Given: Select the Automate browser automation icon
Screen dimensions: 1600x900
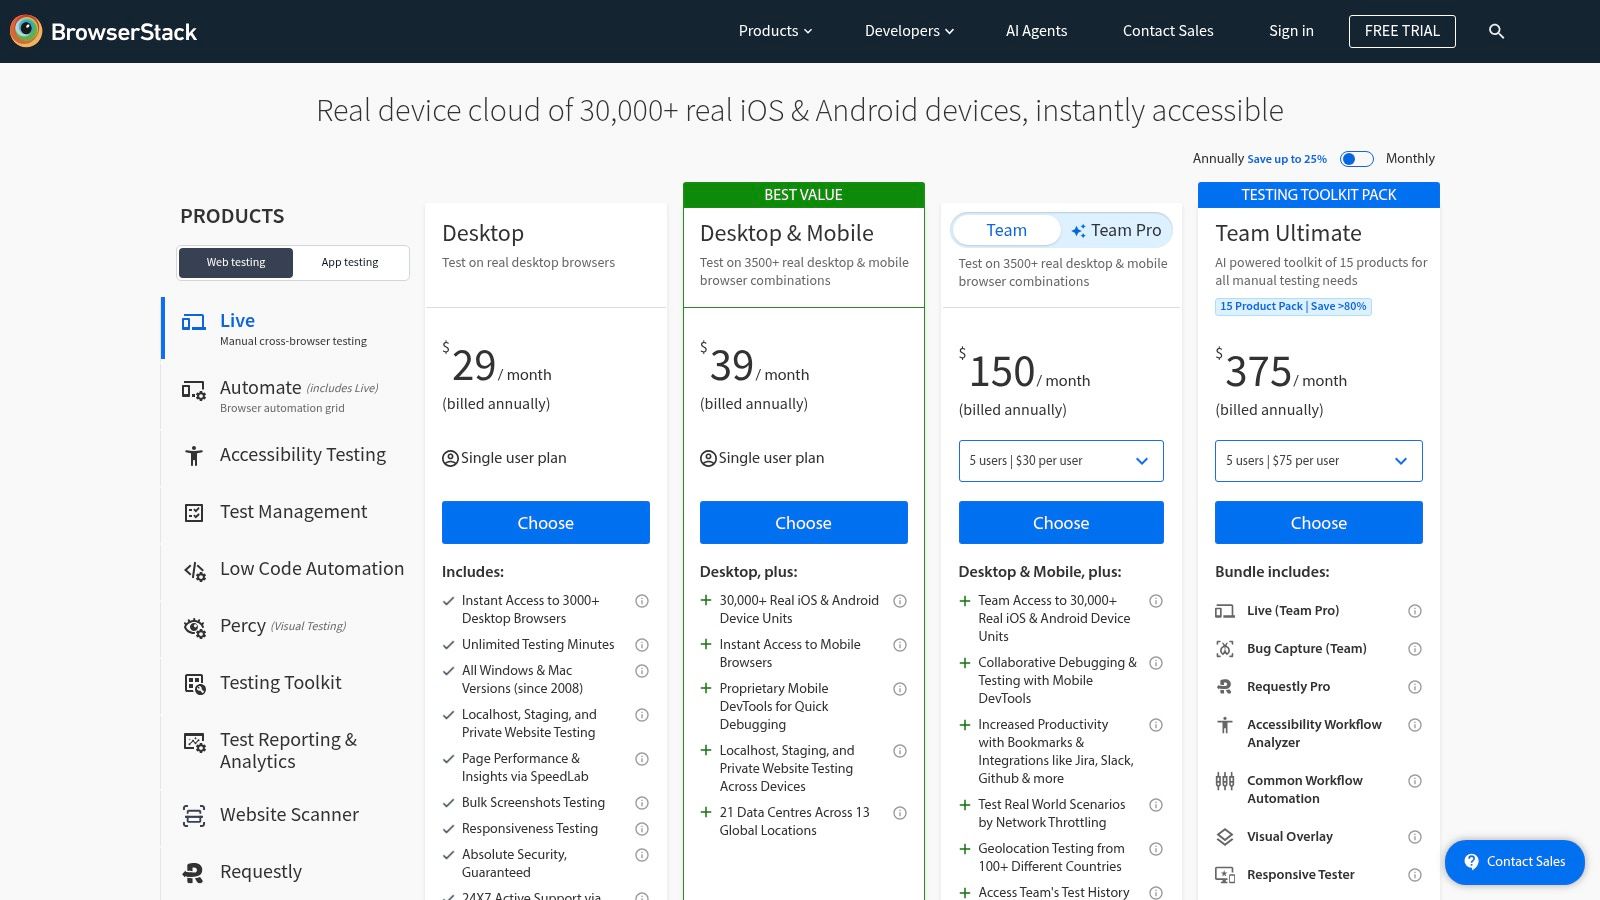Looking at the screenshot, I should (x=192, y=391).
